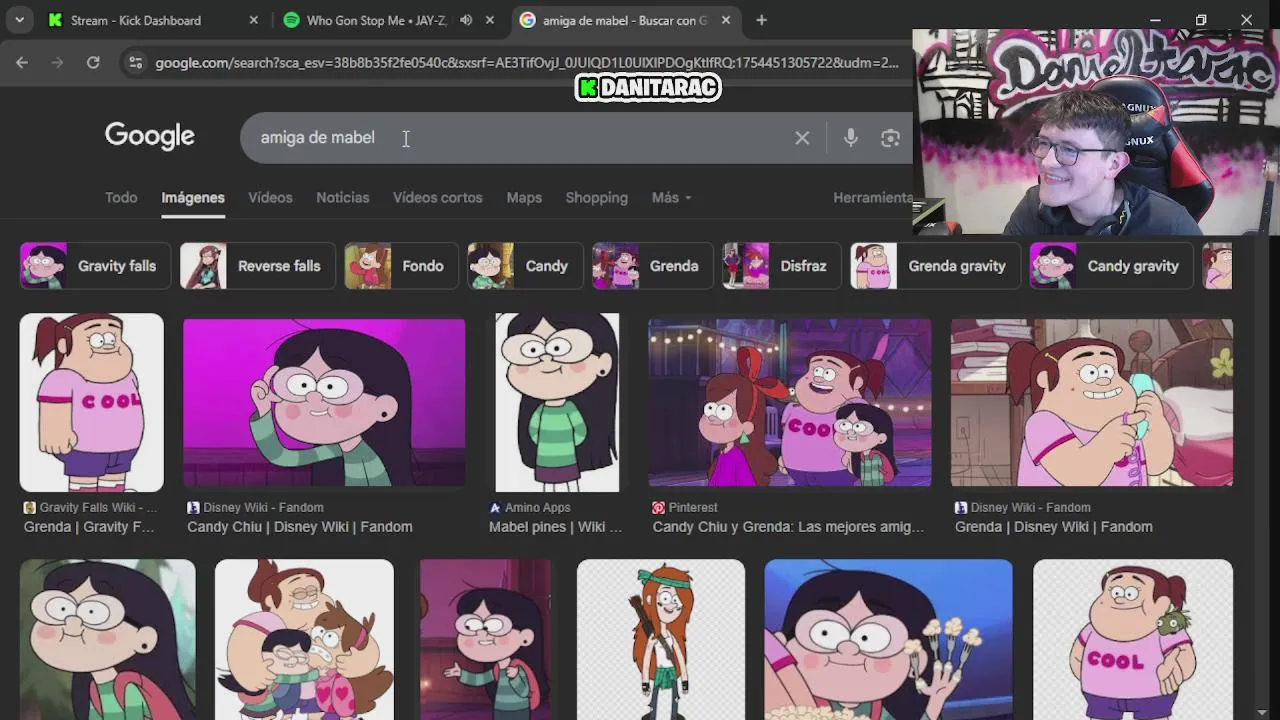The width and height of the screenshot is (1280, 720).
Task: Click Grenda | Disney Wiki | Fandom title
Action: pos(1054,527)
